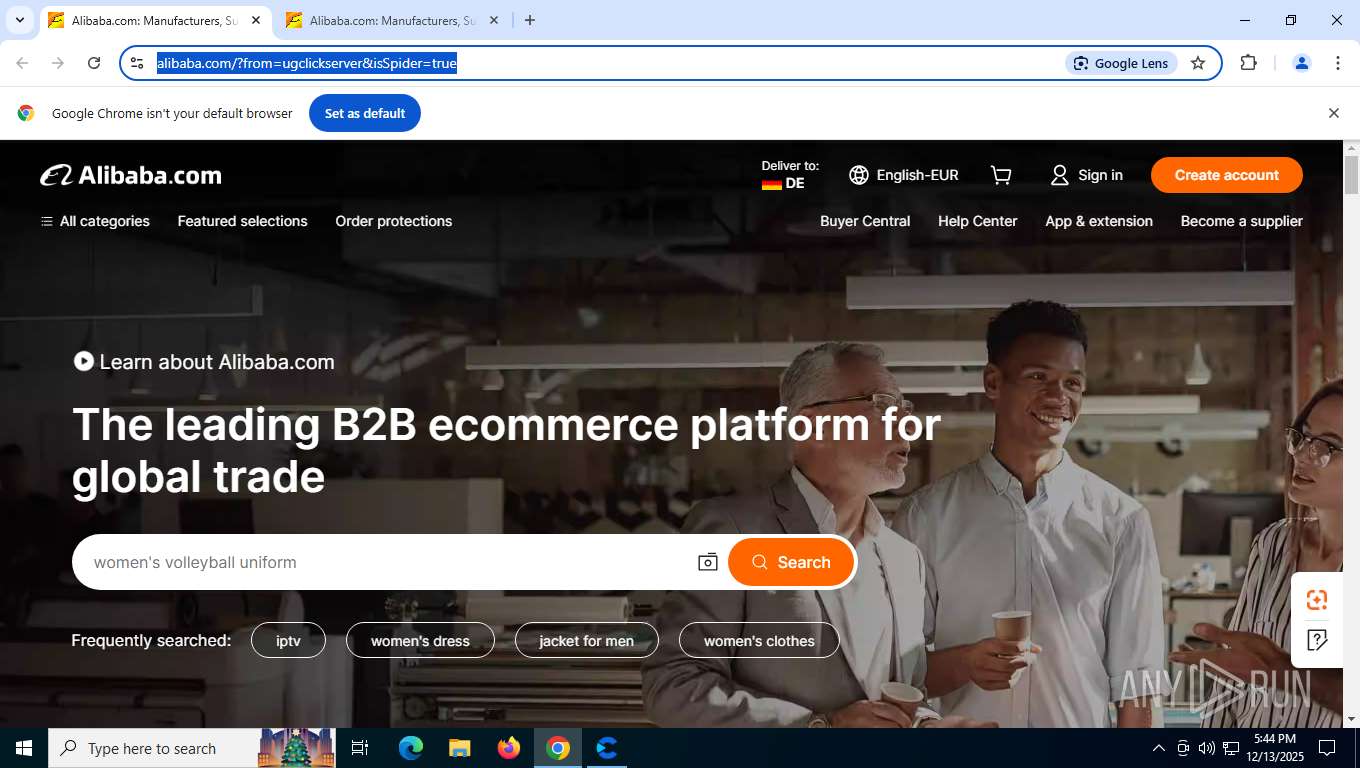Image resolution: width=1360 pixels, height=768 pixels.
Task: Select the jacket for men search chip
Action: point(587,640)
